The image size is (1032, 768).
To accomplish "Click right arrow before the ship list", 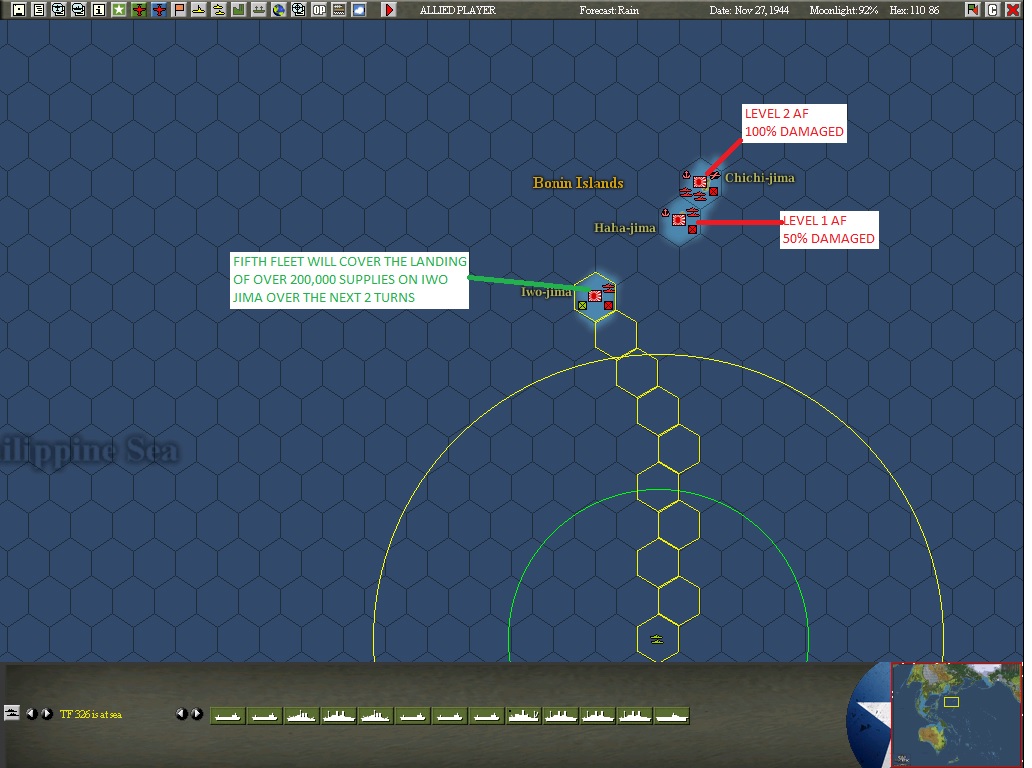I will point(197,713).
